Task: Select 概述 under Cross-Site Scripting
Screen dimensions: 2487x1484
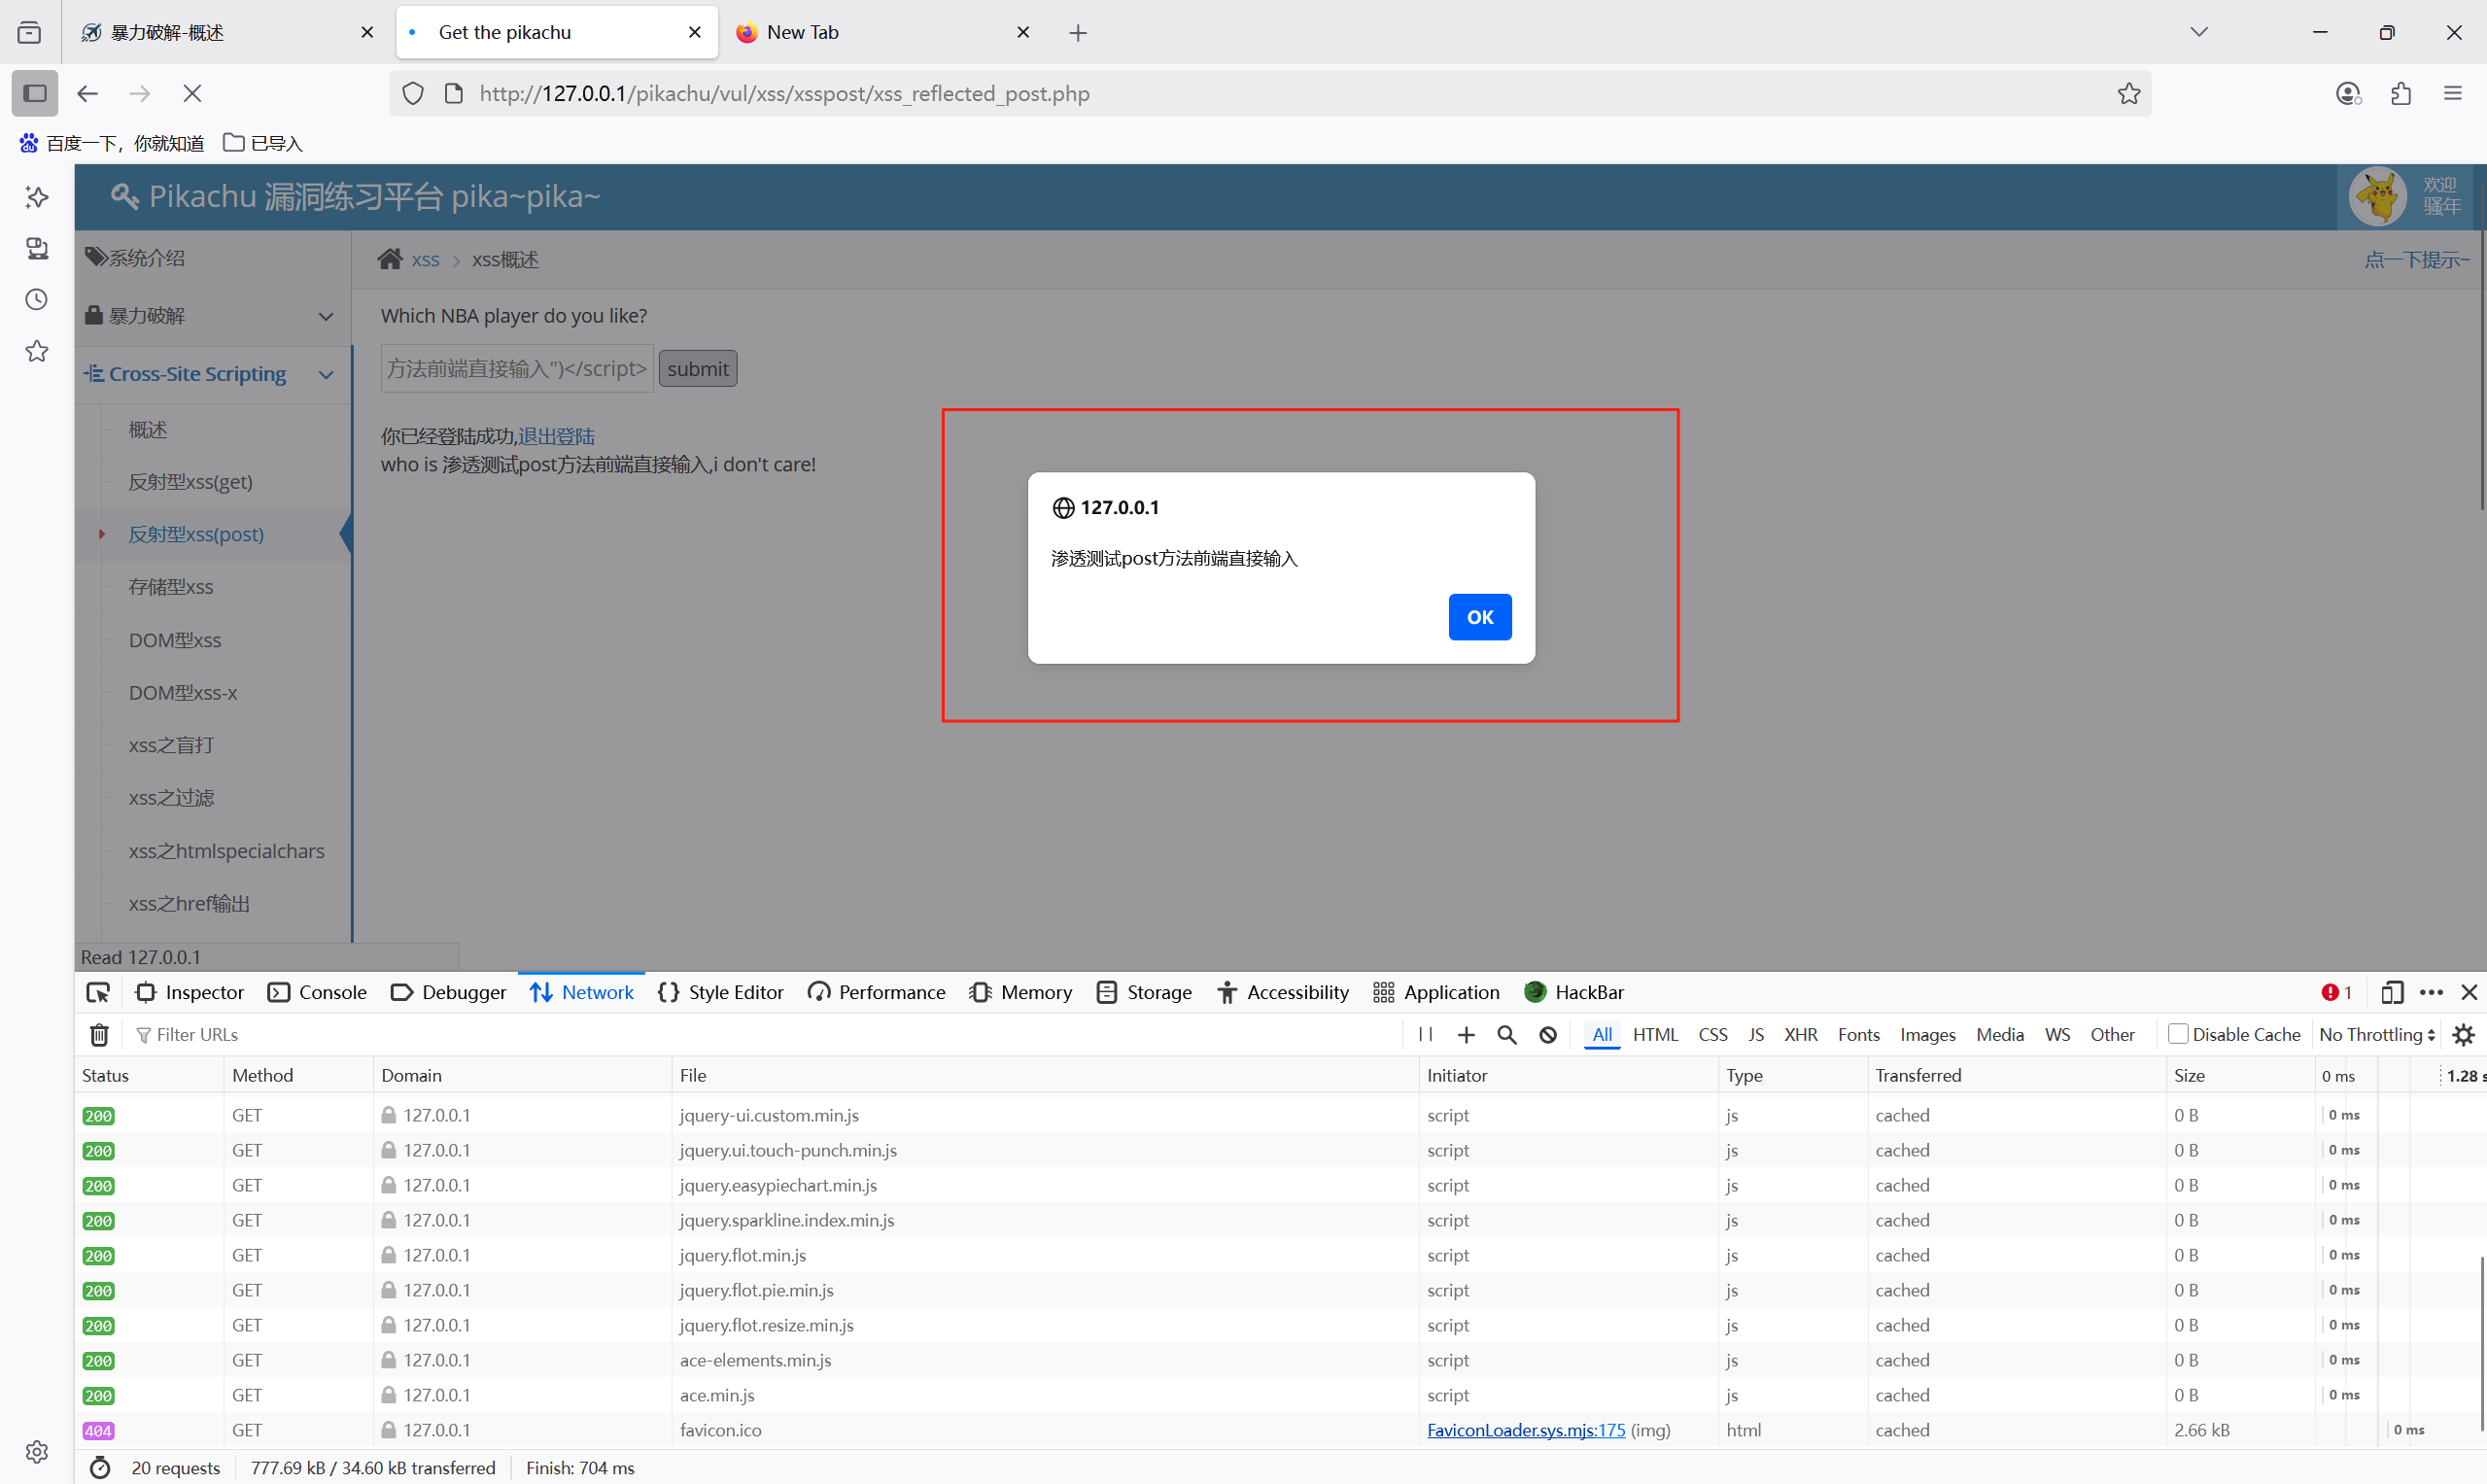Action: tap(148, 430)
